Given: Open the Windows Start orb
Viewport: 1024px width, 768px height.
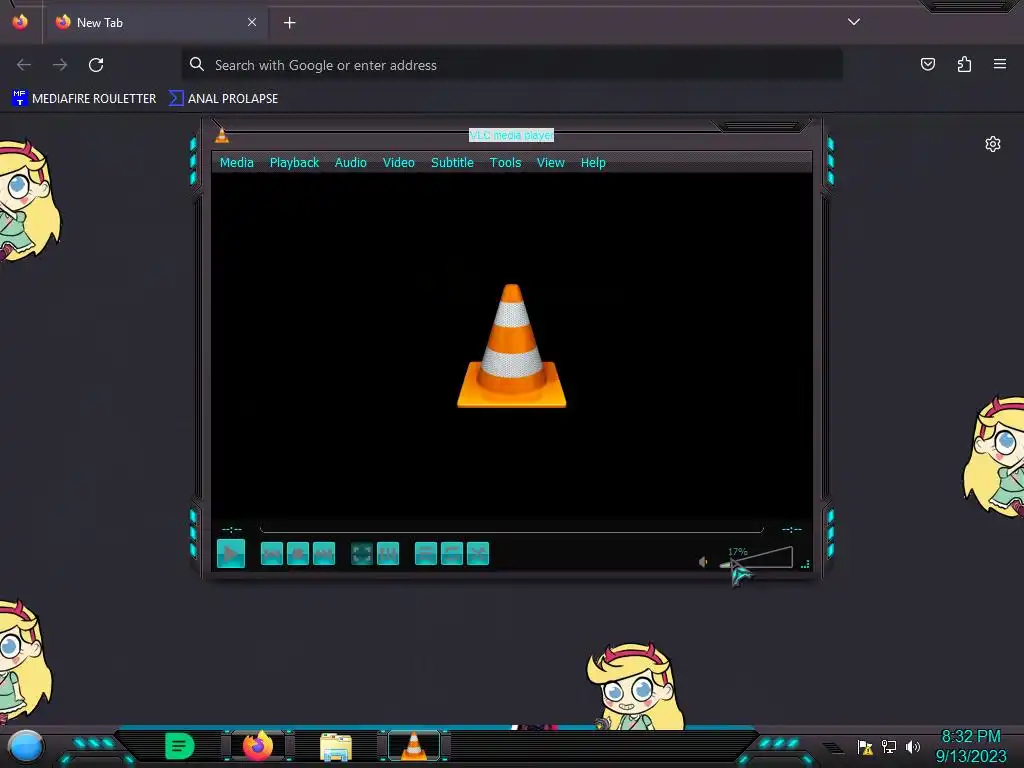Looking at the screenshot, I should point(26,747).
